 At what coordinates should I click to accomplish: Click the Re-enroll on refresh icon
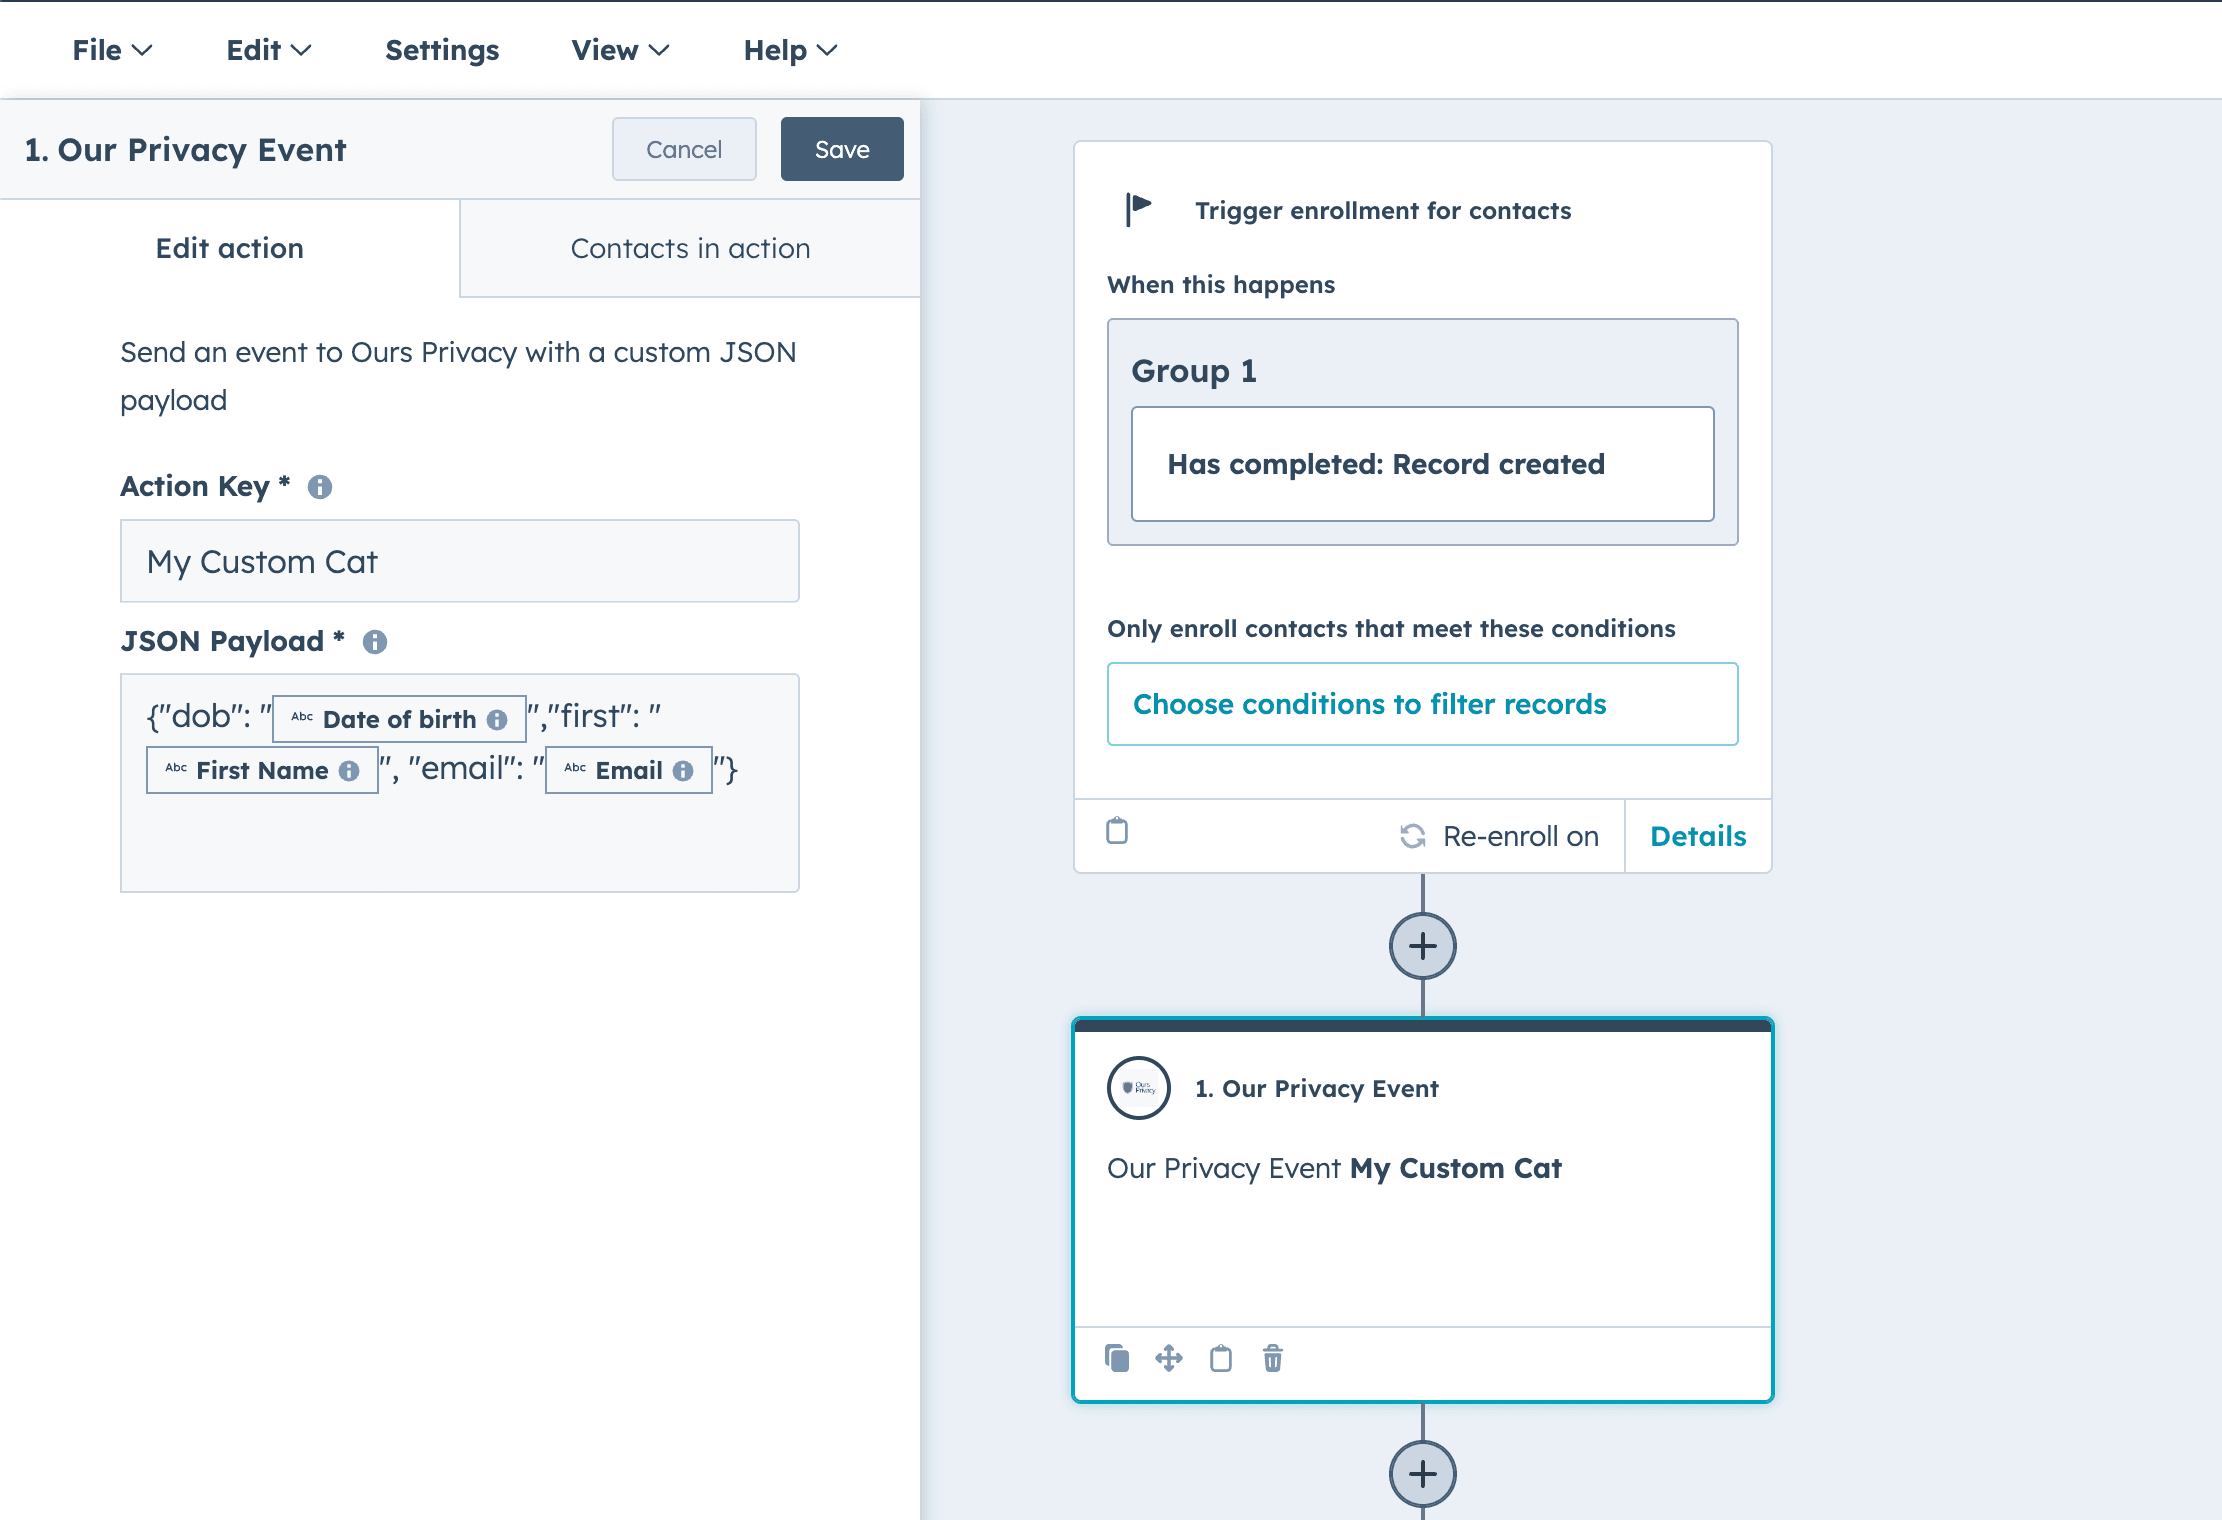tap(1413, 836)
